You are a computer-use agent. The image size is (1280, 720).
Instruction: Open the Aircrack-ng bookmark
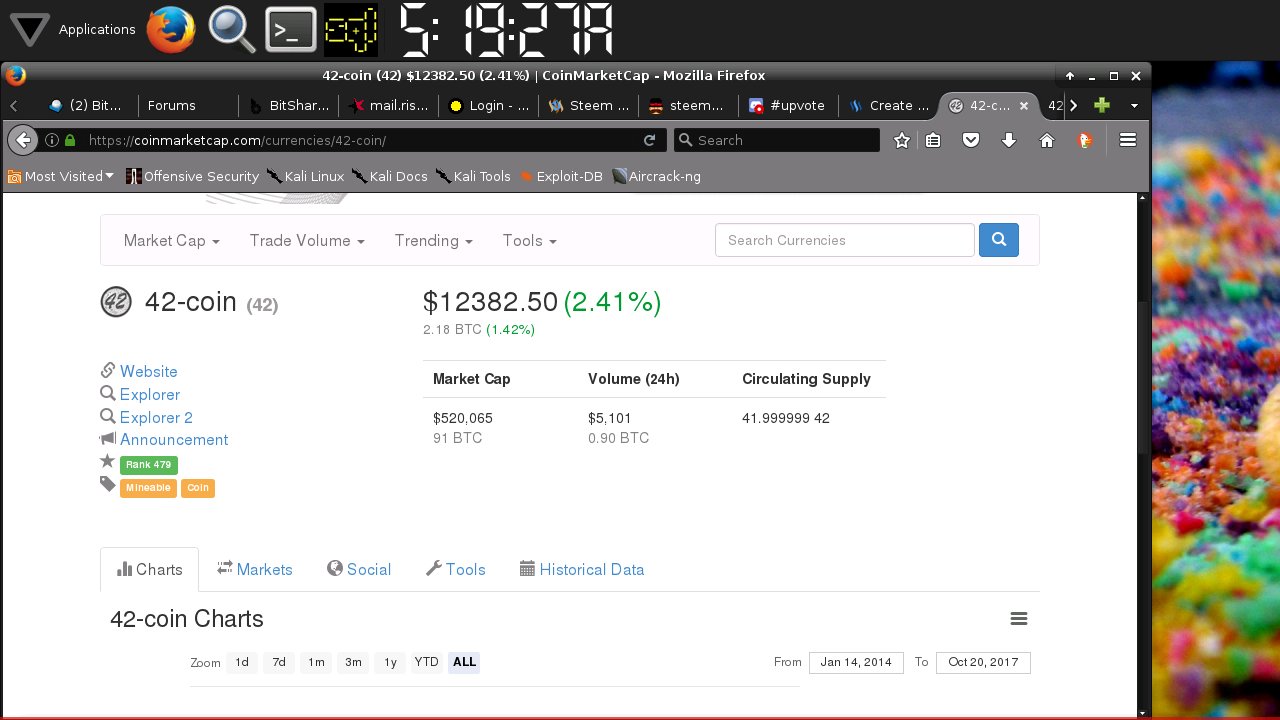(656, 176)
